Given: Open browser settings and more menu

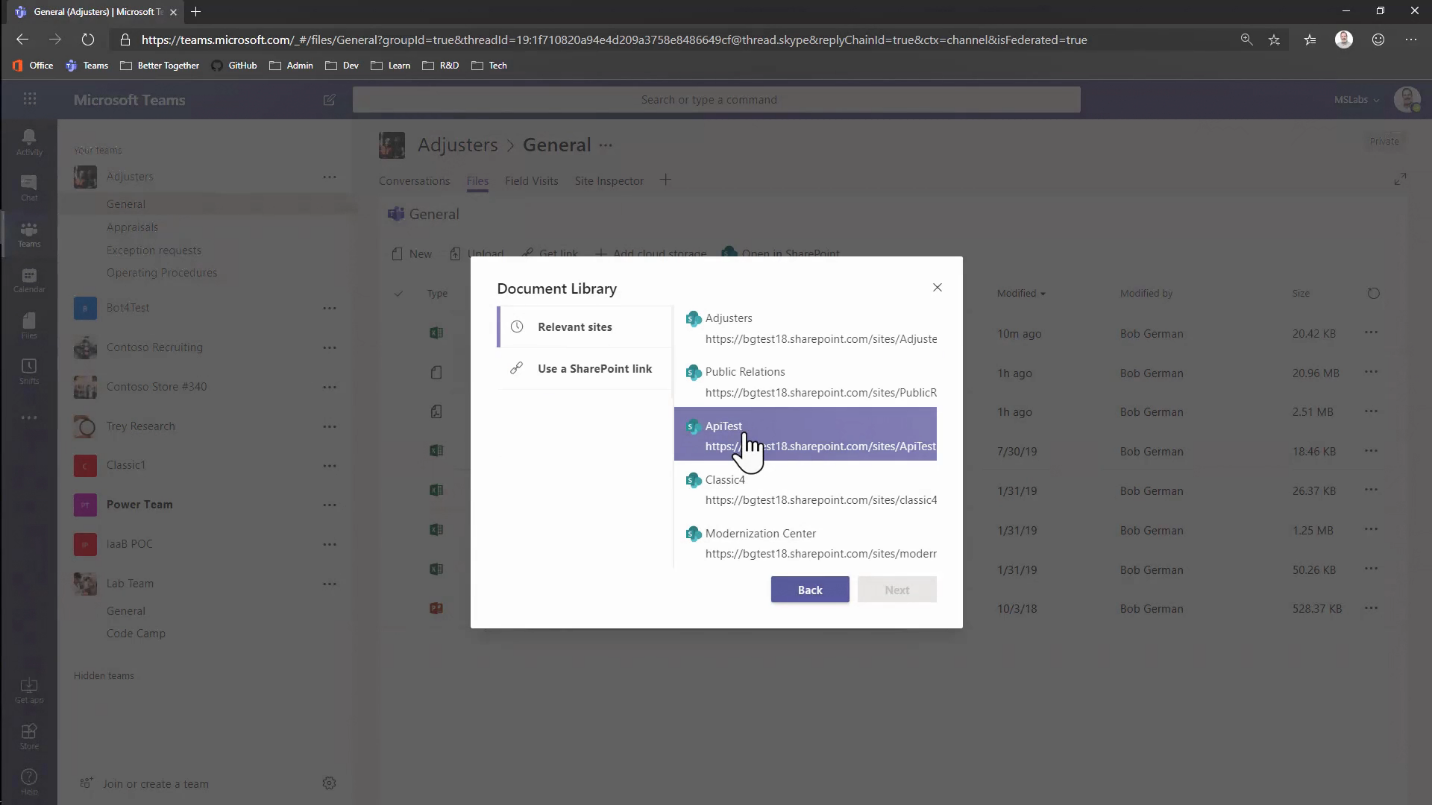Looking at the screenshot, I should tap(1411, 40).
